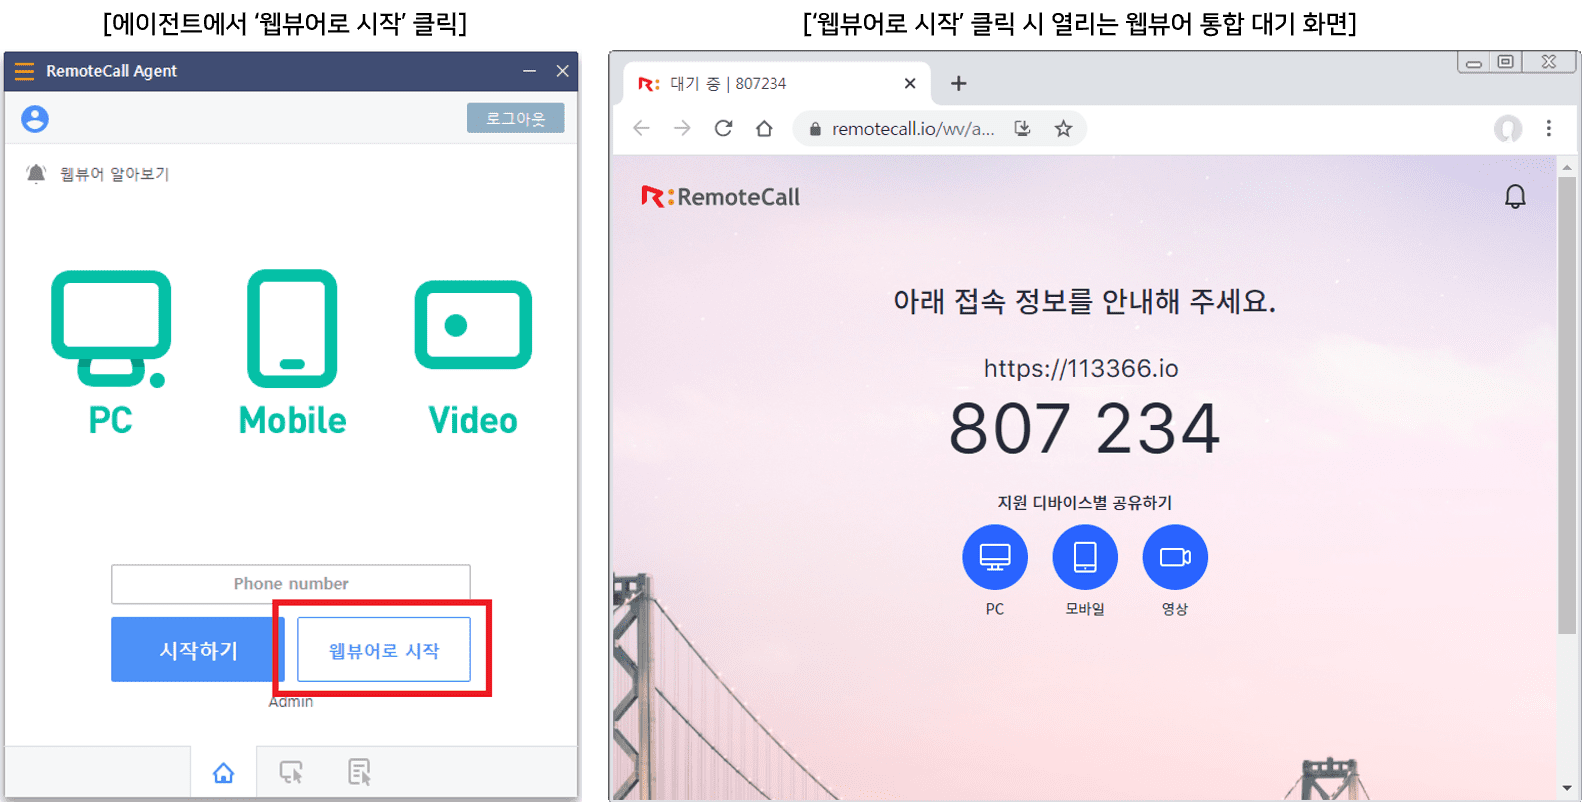Open the 웹뷰어 알아보기 notice link
Image resolution: width=1583 pixels, height=802 pixels.
coord(114,174)
